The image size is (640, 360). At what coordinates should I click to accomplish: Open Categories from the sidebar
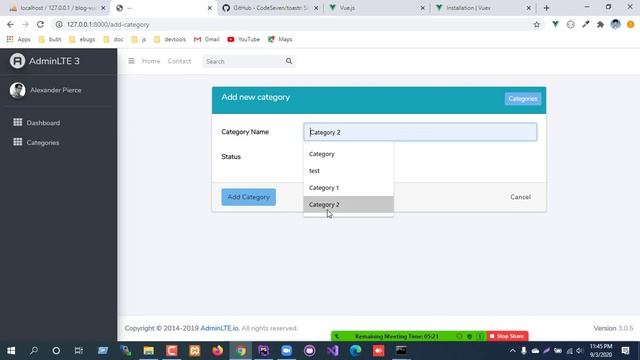coord(43,142)
